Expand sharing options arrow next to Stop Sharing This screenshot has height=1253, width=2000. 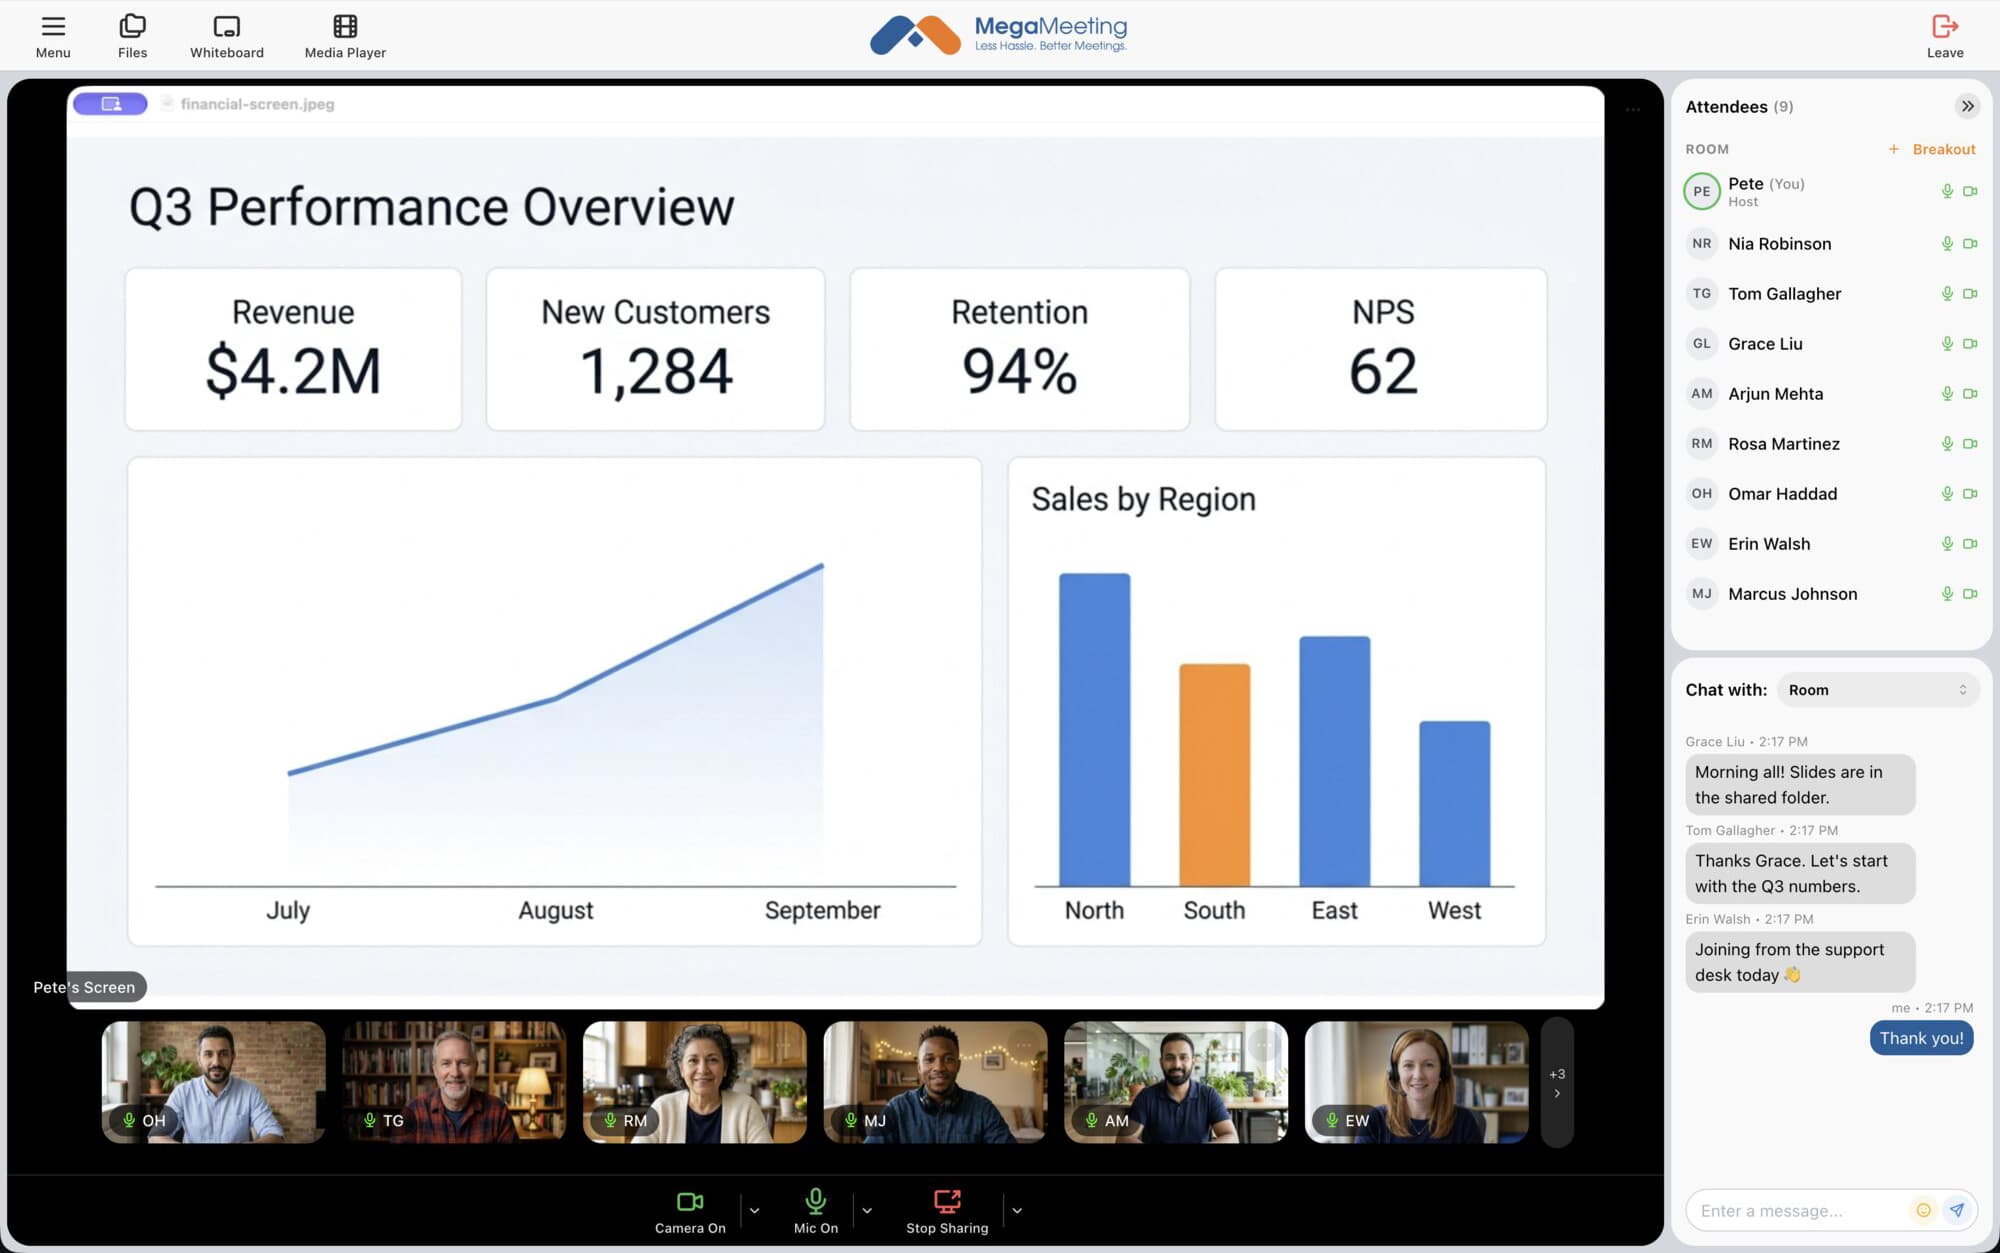click(x=1017, y=1210)
